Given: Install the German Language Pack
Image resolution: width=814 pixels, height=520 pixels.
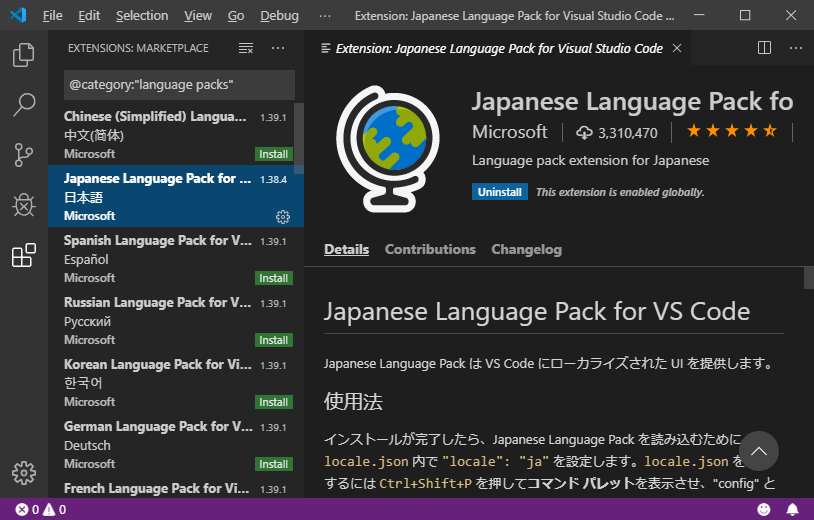Looking at the screenshot, I should (274, 464).
